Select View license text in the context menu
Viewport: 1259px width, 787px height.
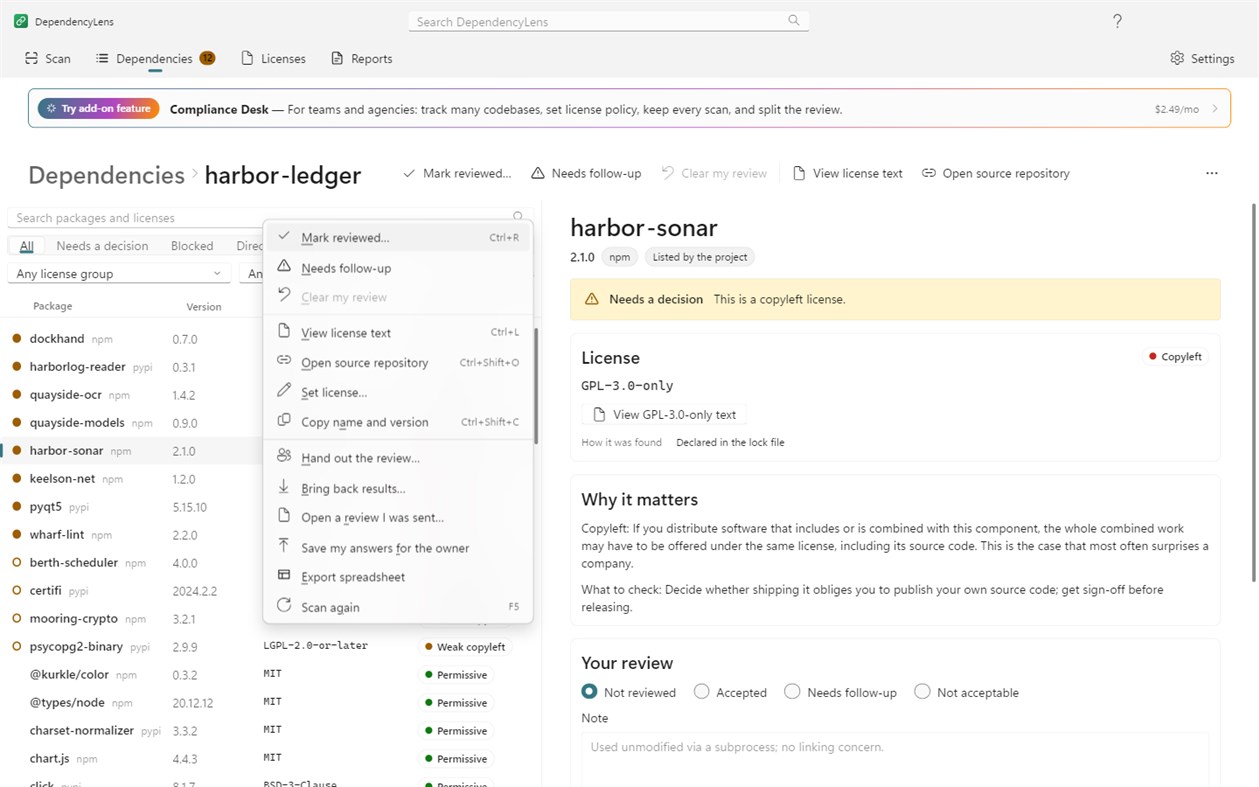point(398,332)
